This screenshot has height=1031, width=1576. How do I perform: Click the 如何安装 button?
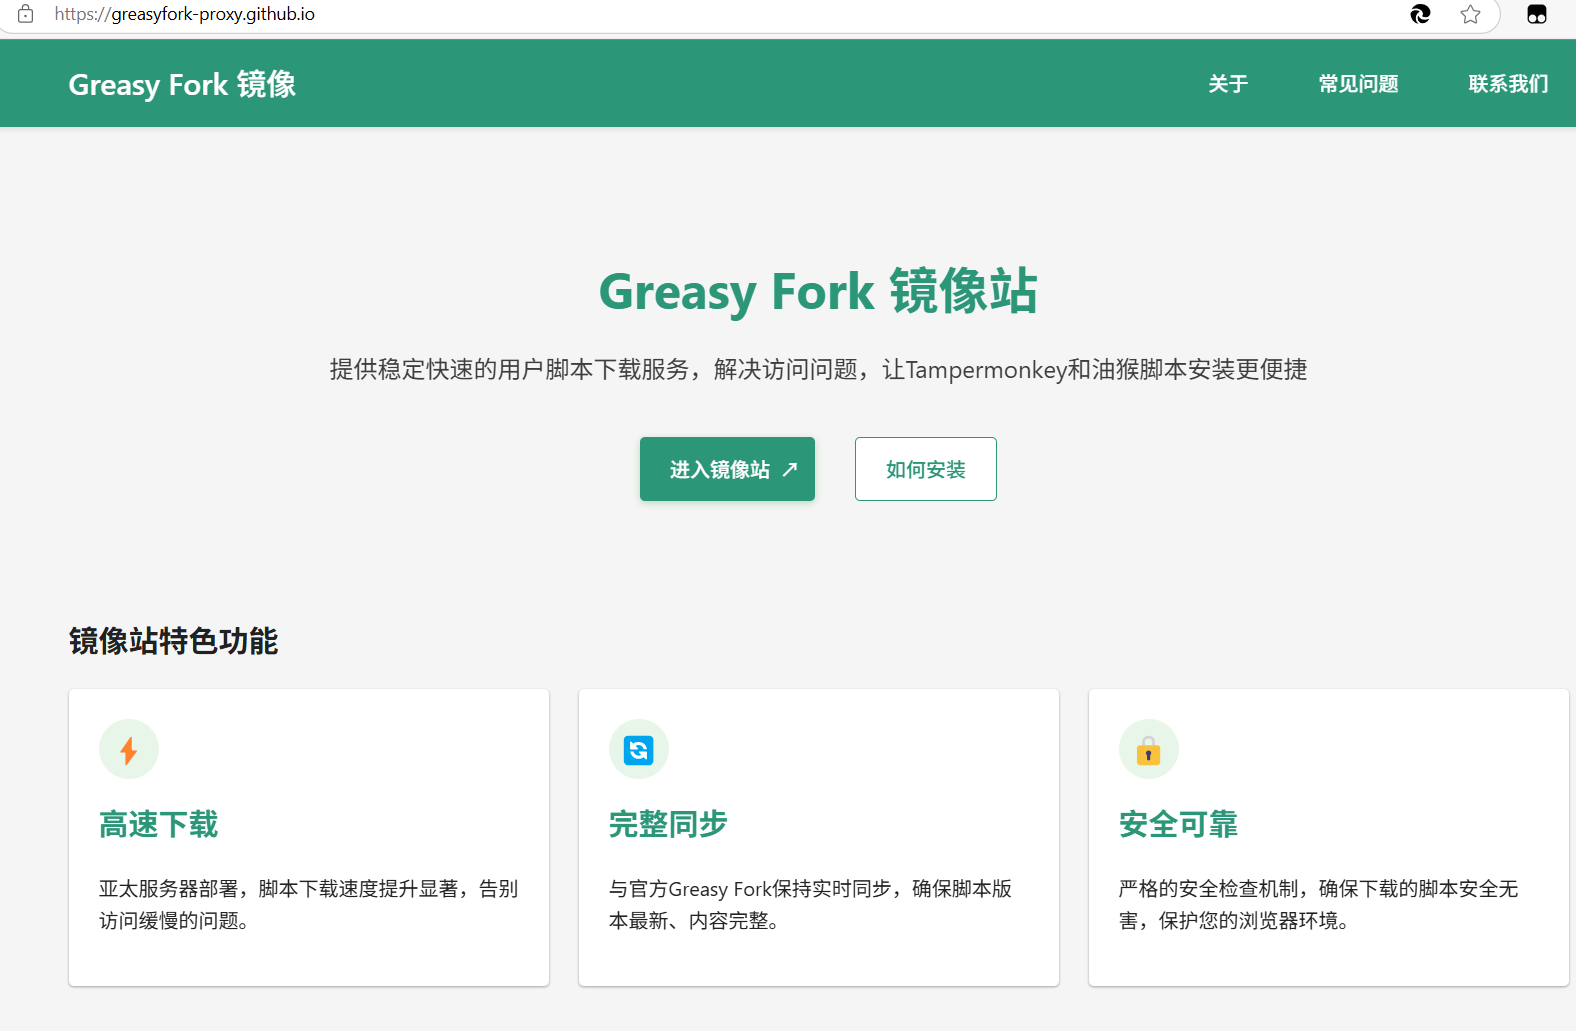coord(926,469)
